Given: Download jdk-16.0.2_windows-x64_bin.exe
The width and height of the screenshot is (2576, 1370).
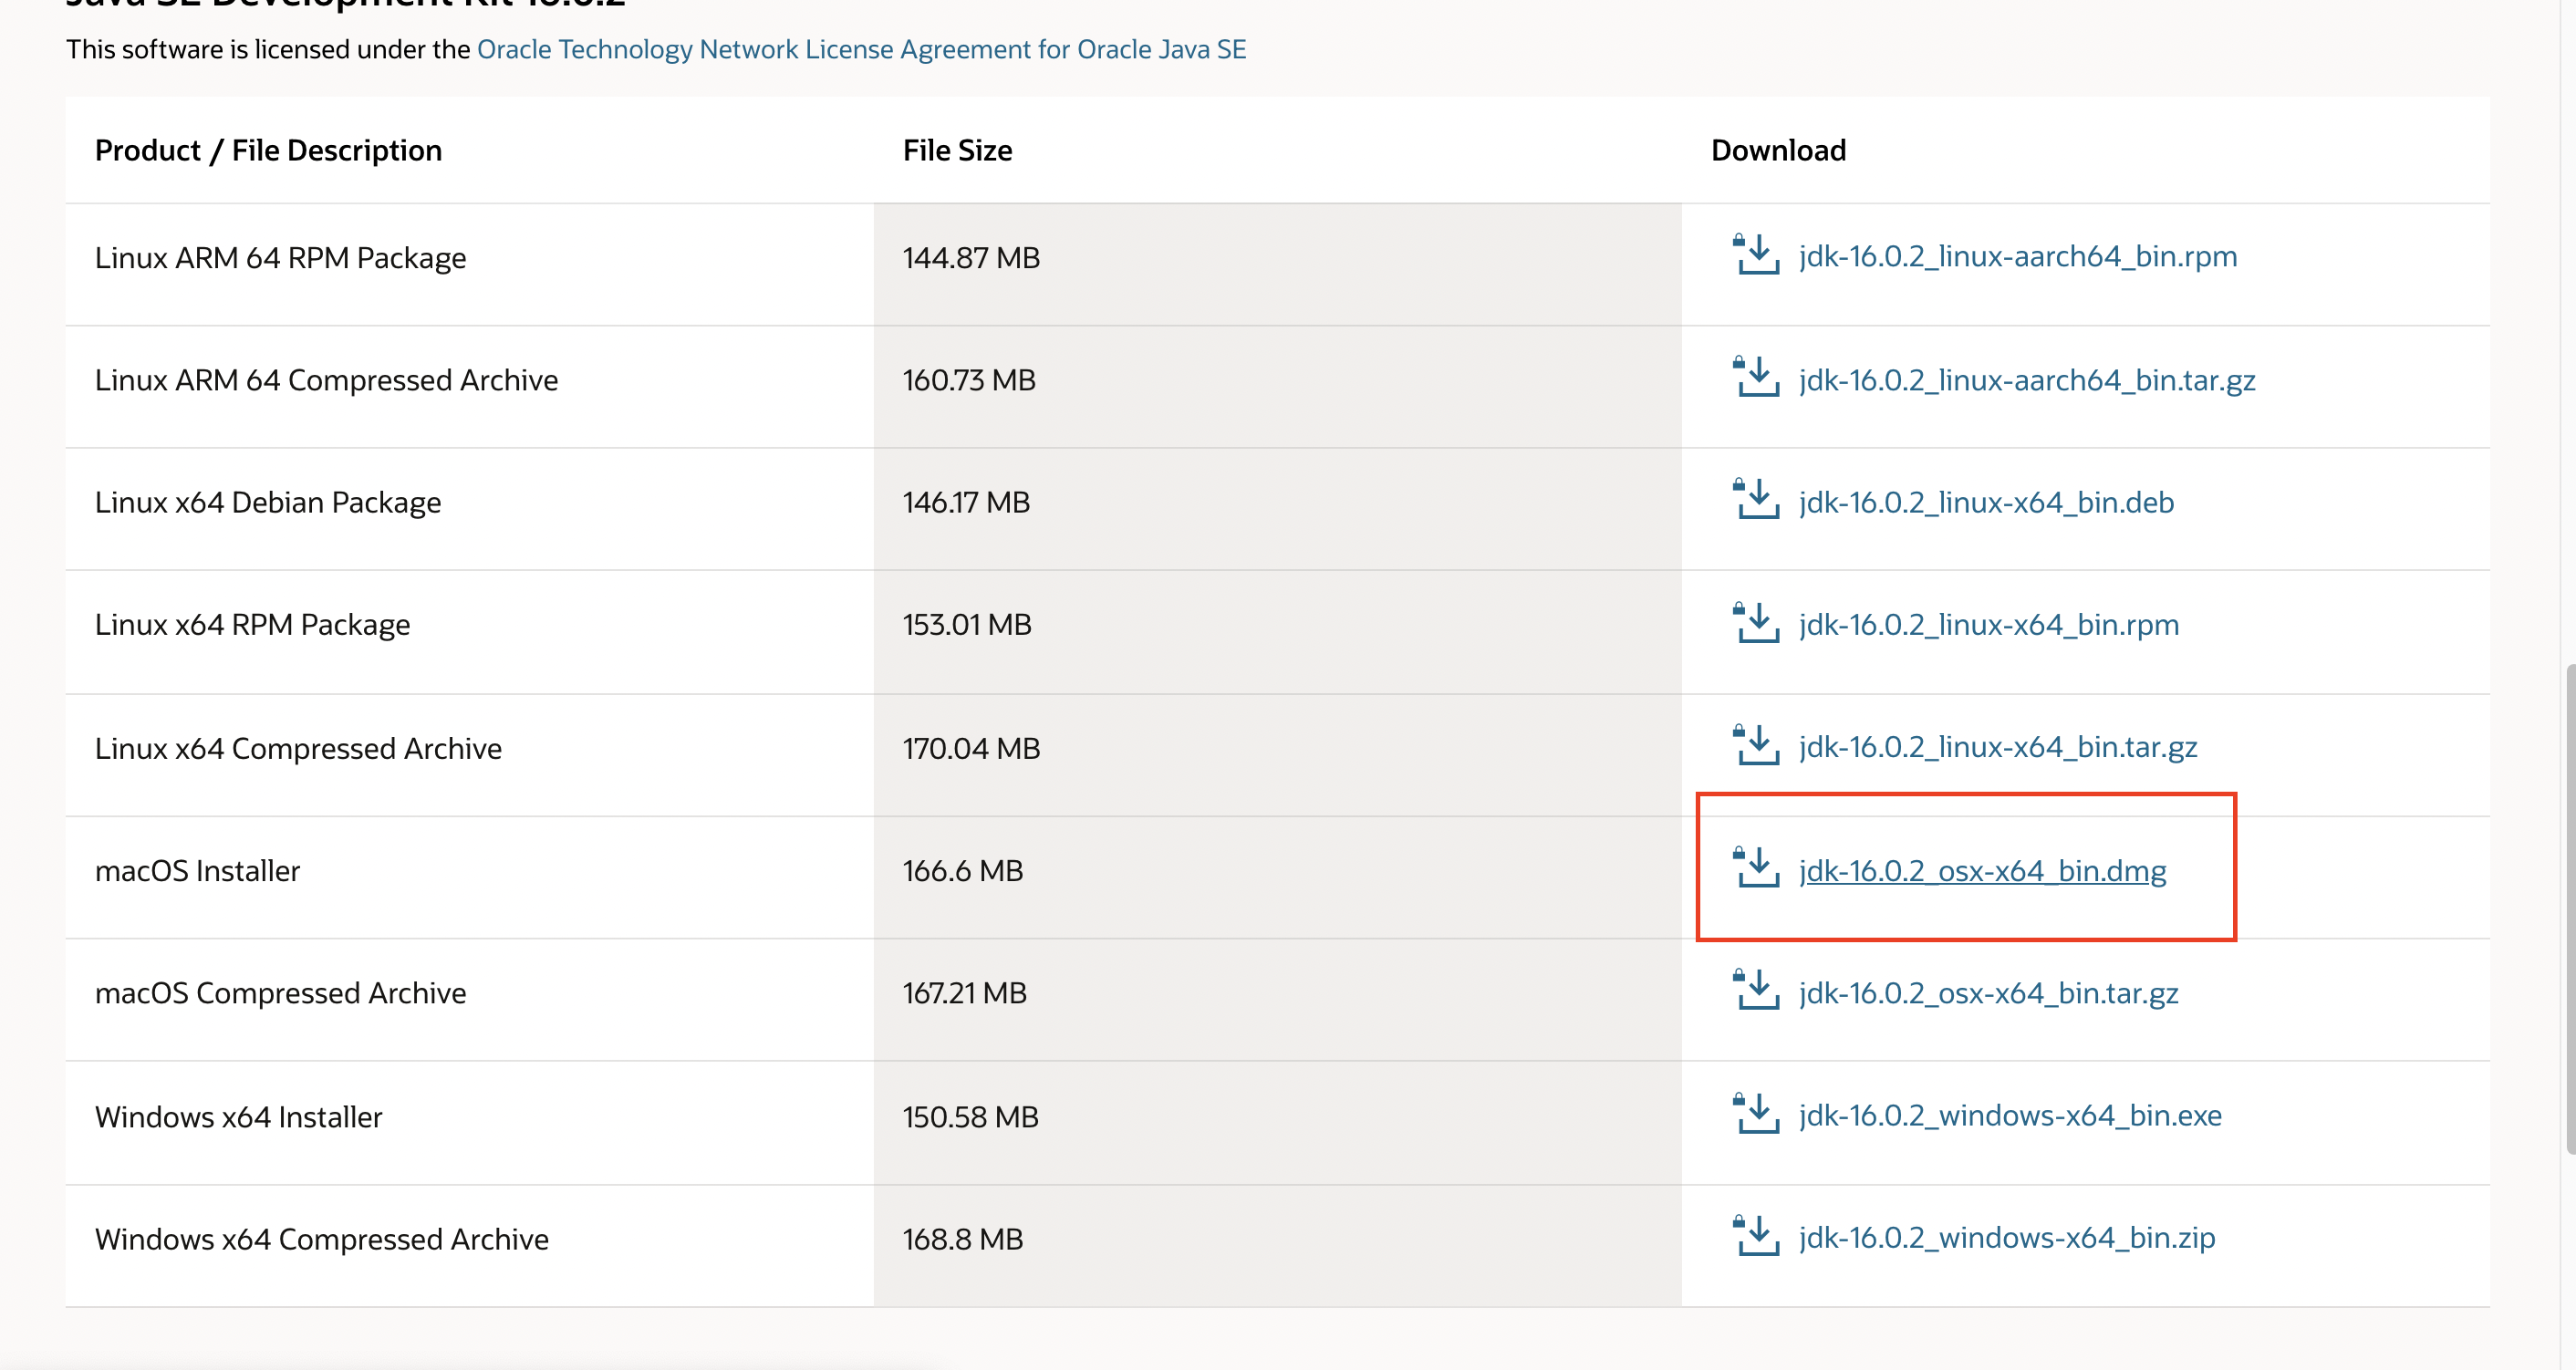Looking at the screenshot, I should [x=2010, y=1116].
